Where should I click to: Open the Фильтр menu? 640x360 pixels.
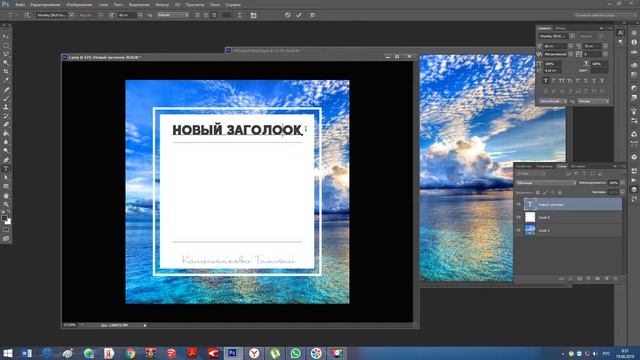[162, 4]
